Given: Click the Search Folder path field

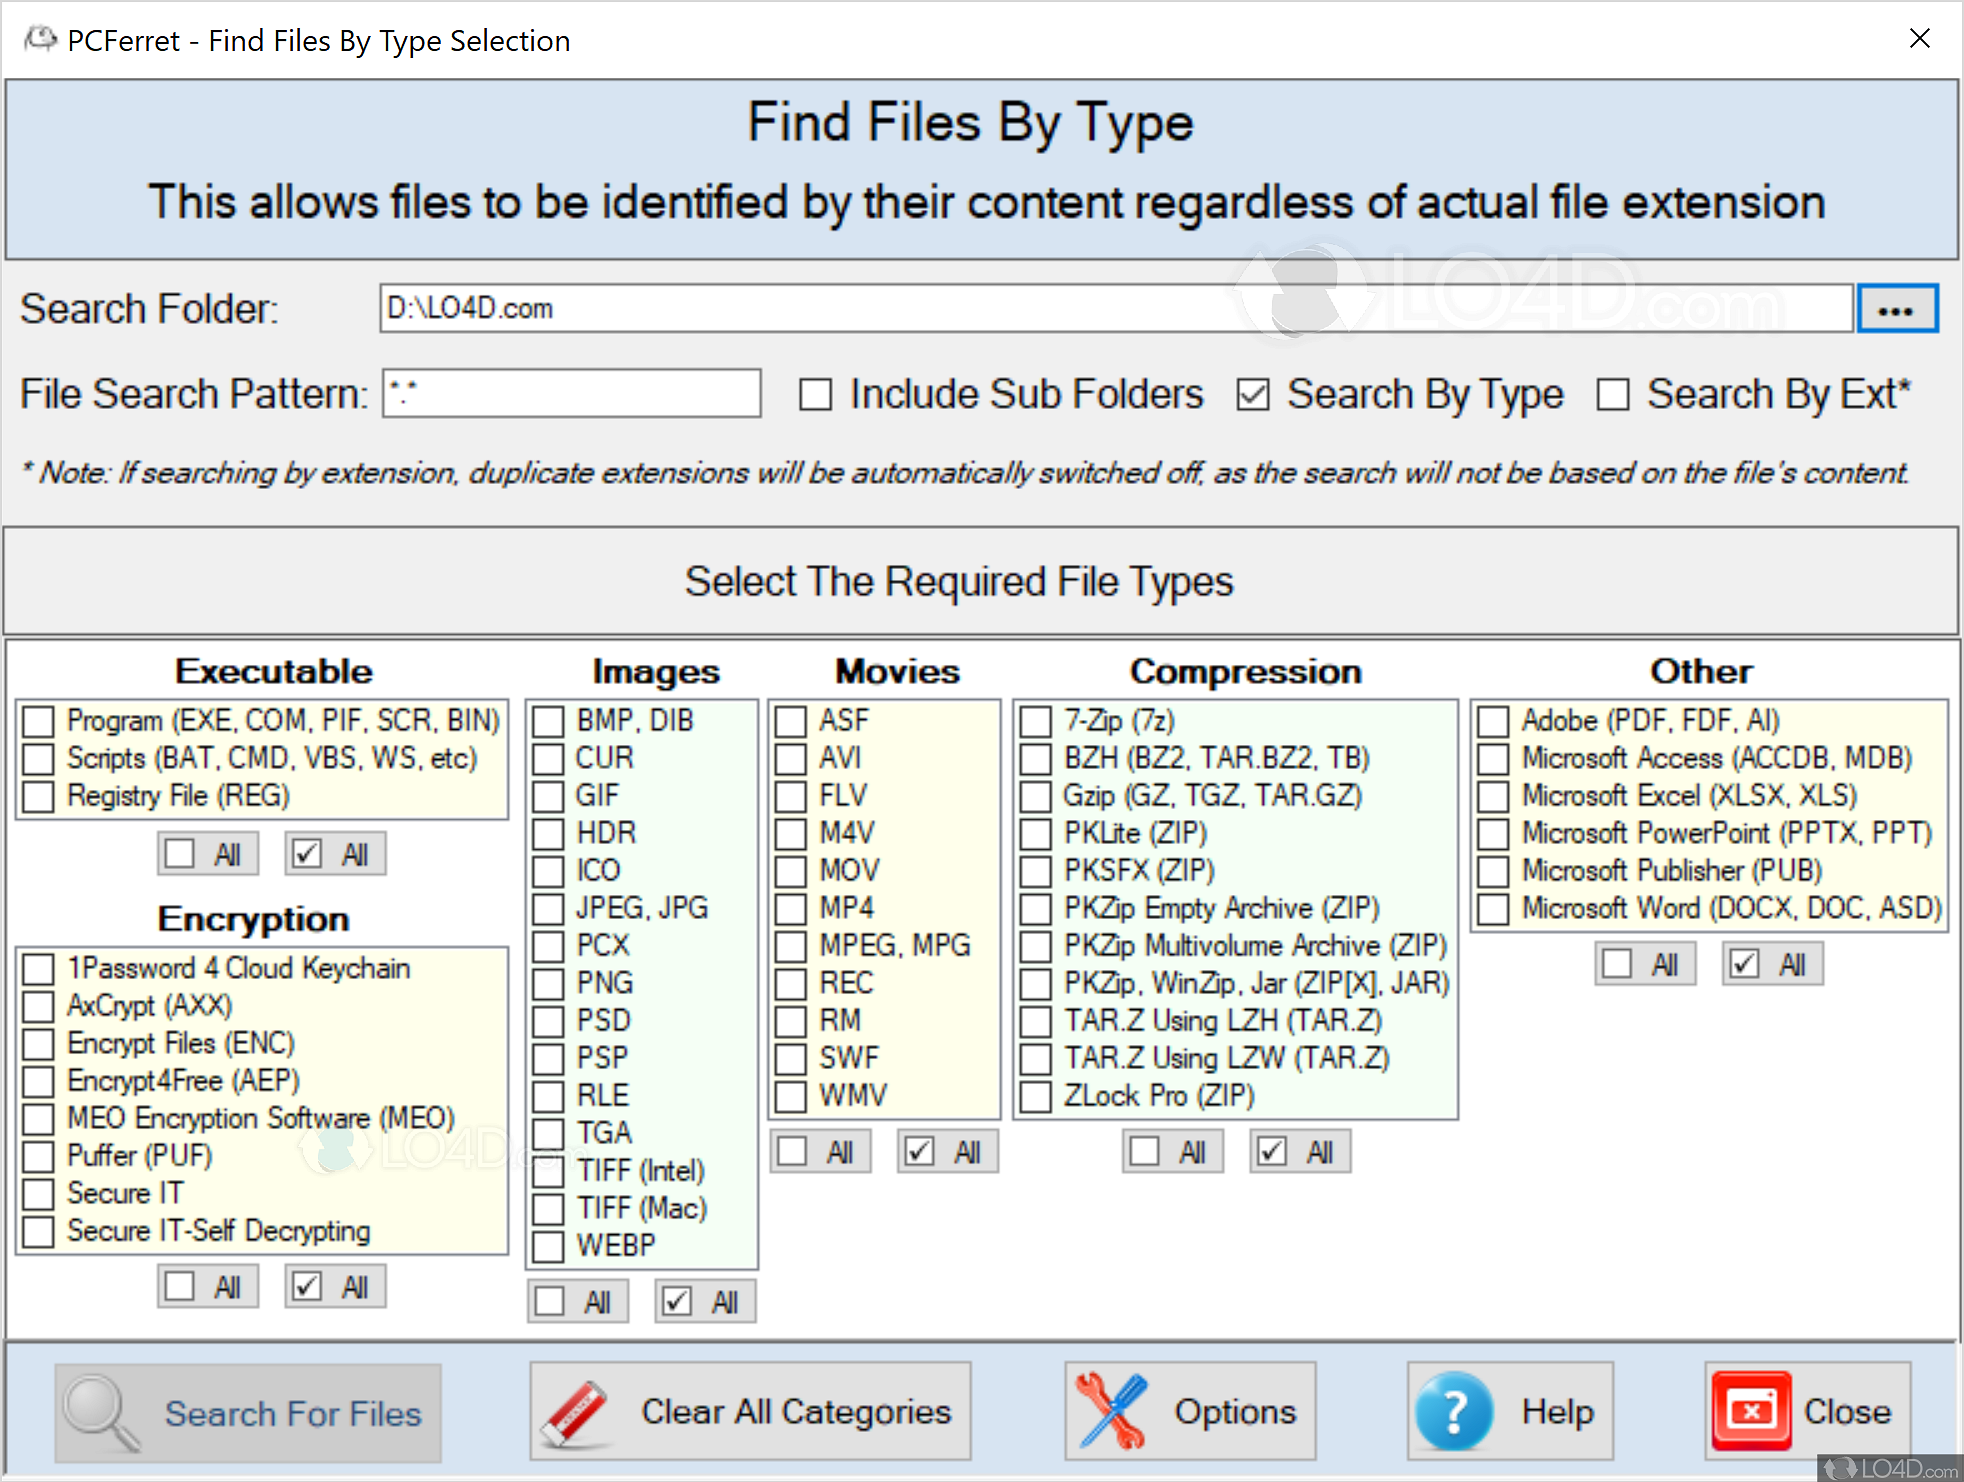Looking at the screenshot, I should pos(1116,309).
